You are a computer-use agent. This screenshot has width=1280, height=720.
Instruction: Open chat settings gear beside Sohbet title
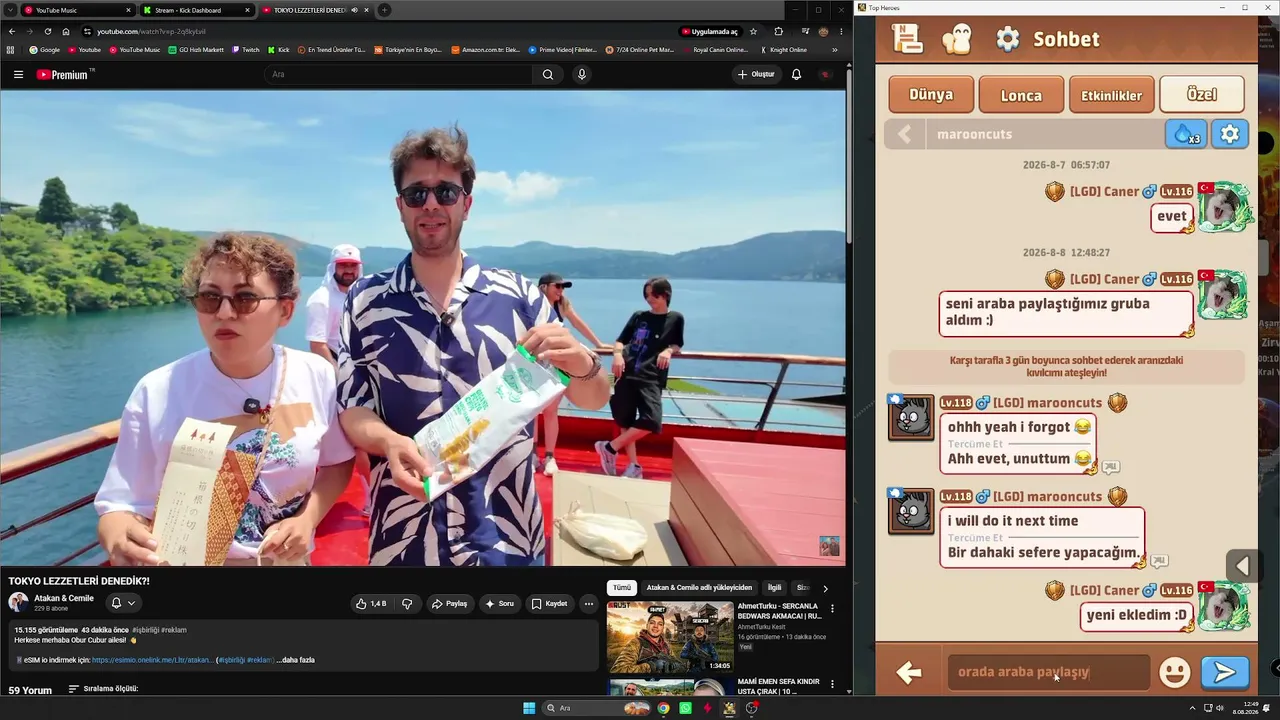[x=1008, y=39]
